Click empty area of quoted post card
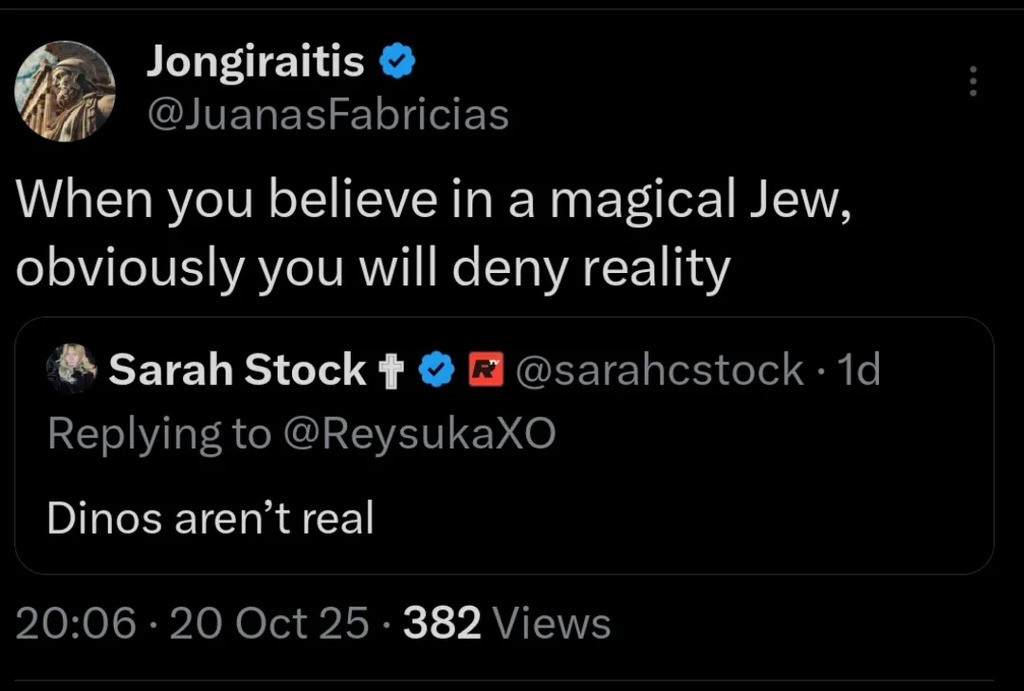1024x691 pixels. (700, 510)
